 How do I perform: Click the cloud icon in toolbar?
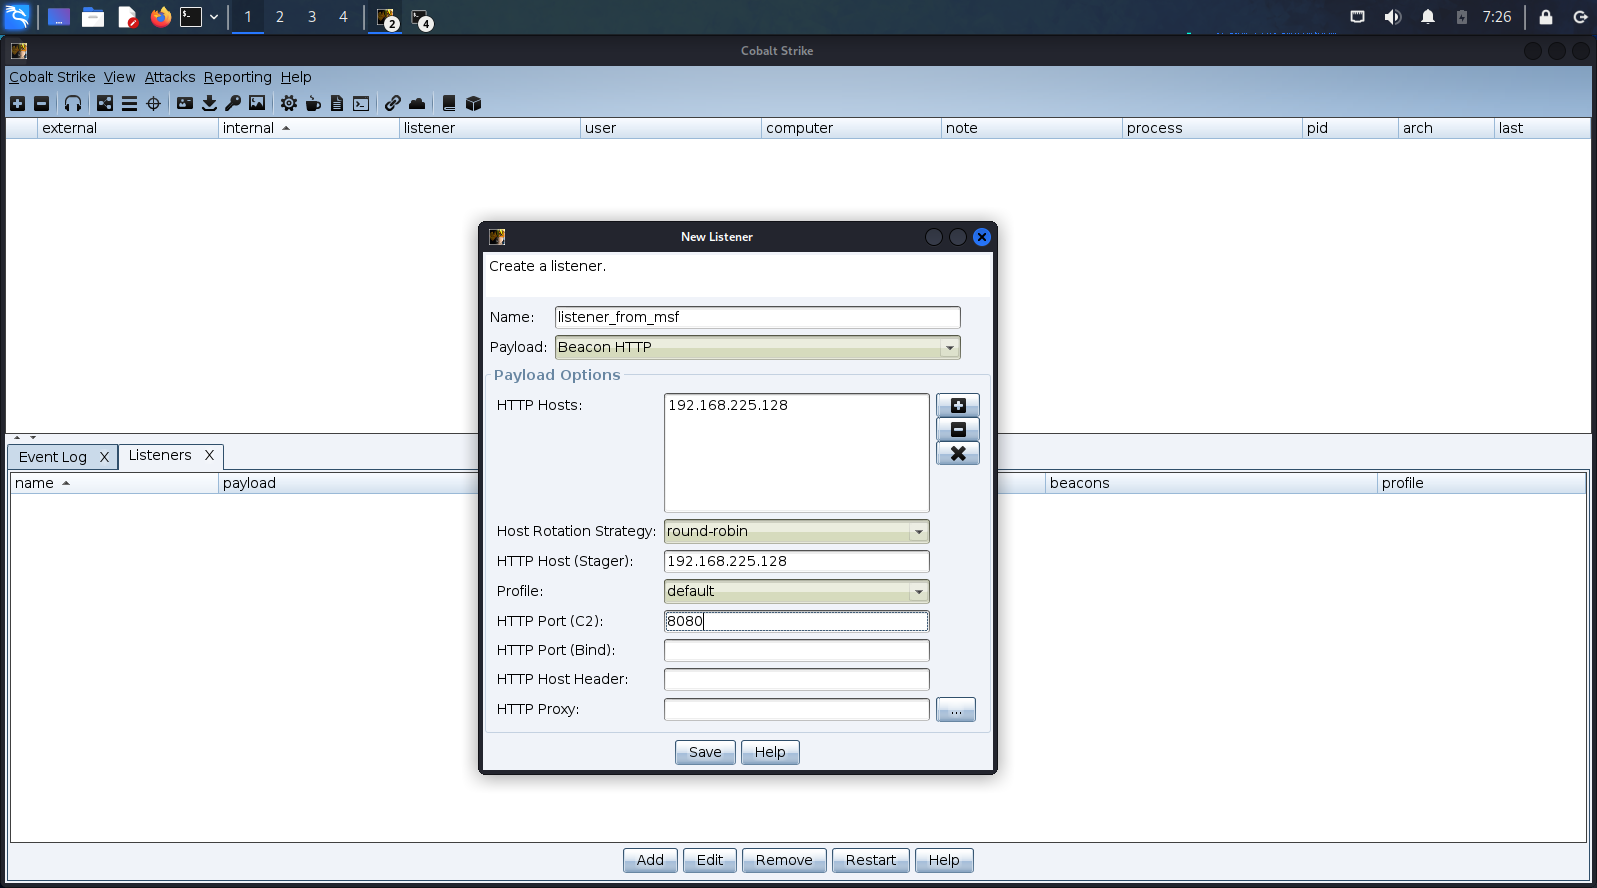click(417, 103)
